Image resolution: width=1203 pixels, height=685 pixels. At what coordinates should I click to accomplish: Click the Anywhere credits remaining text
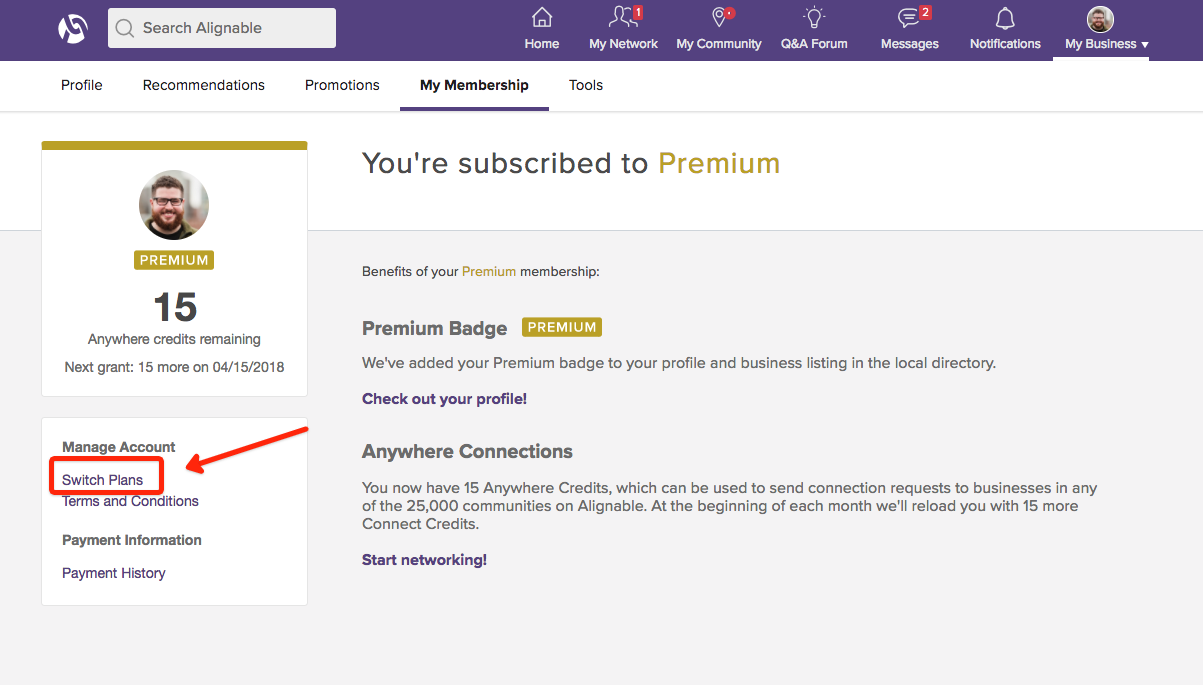174,339
